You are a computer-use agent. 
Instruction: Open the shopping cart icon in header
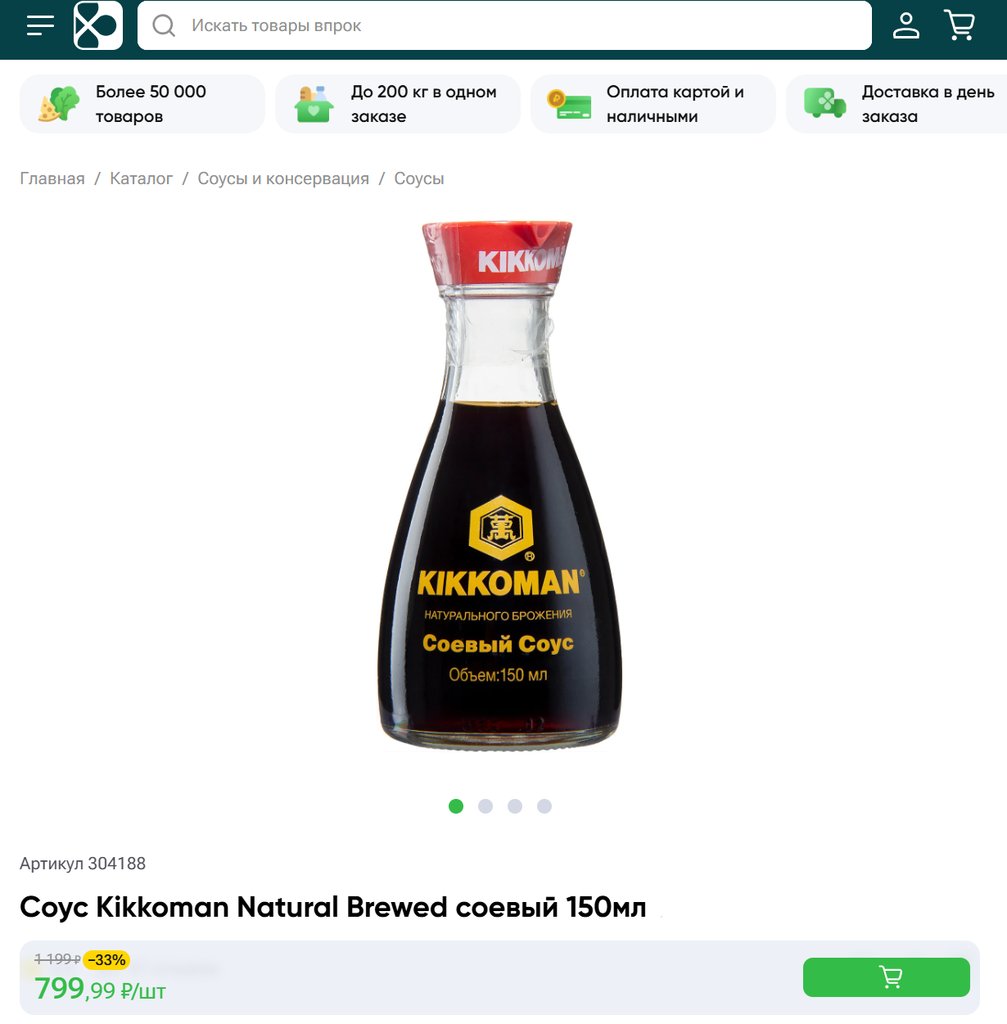click(959, 25)
